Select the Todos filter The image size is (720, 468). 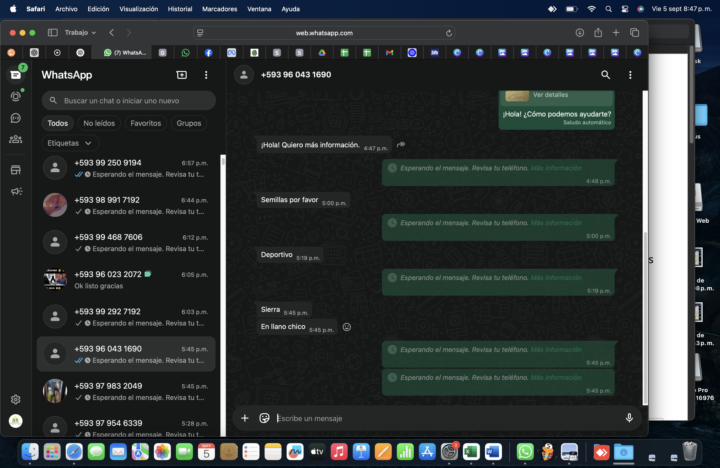point(57,123)
